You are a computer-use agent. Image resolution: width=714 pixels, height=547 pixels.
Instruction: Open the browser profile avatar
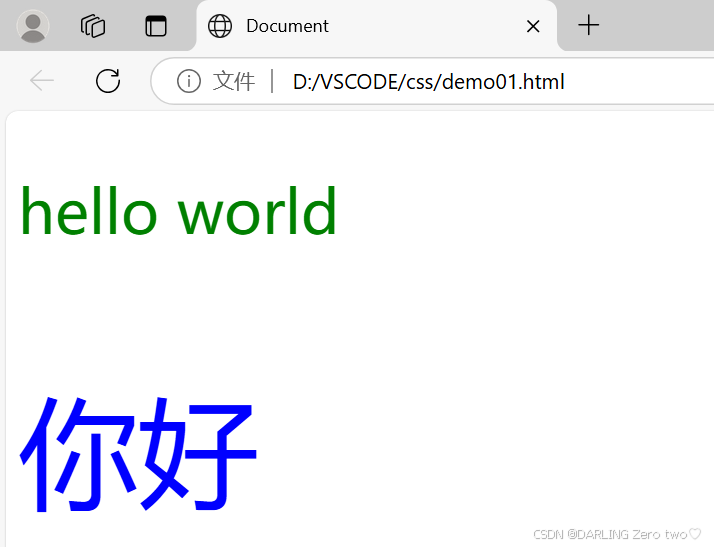click(33, 26)
